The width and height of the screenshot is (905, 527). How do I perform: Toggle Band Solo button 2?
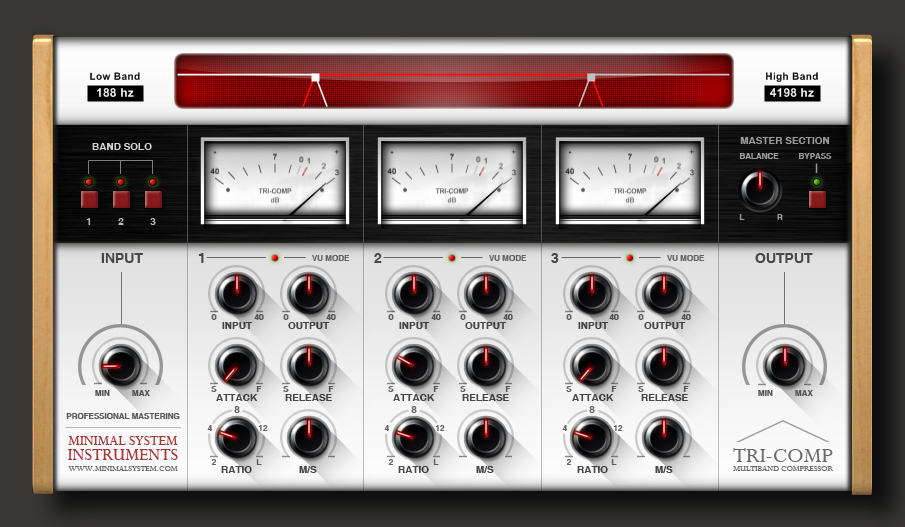point(121,200)
